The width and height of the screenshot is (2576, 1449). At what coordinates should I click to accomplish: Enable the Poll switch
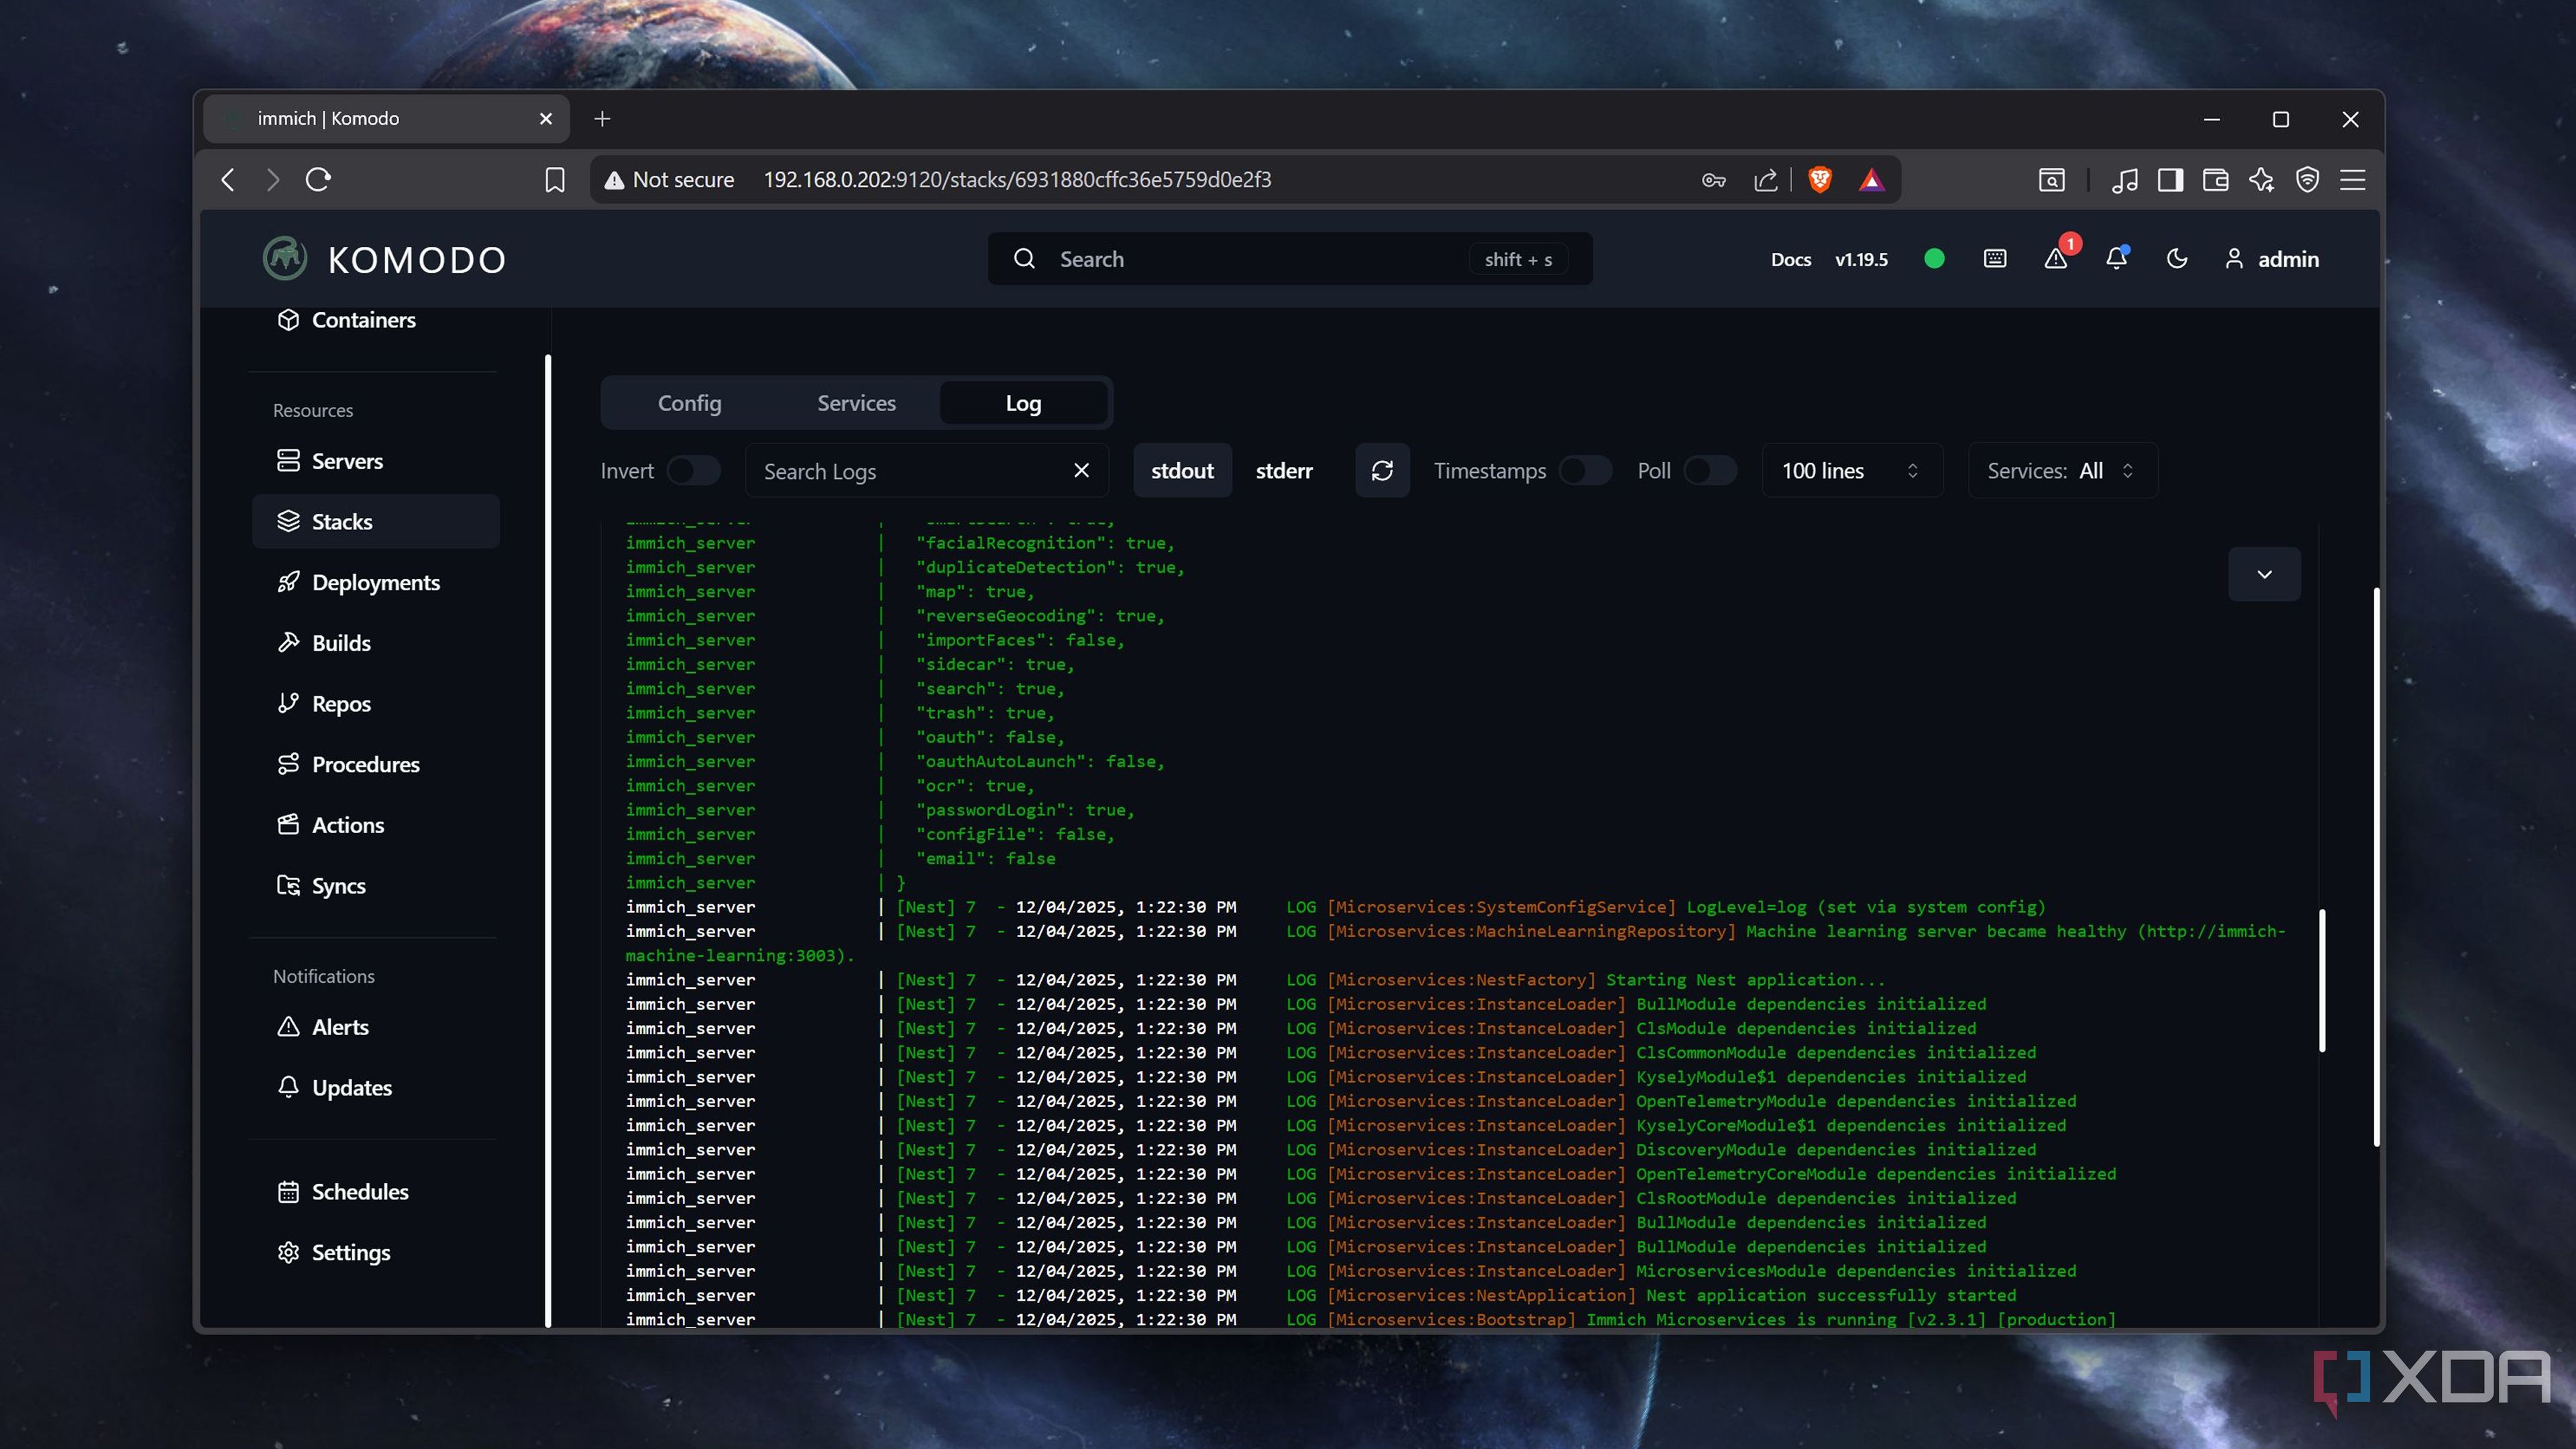(x=1710, y=471)
